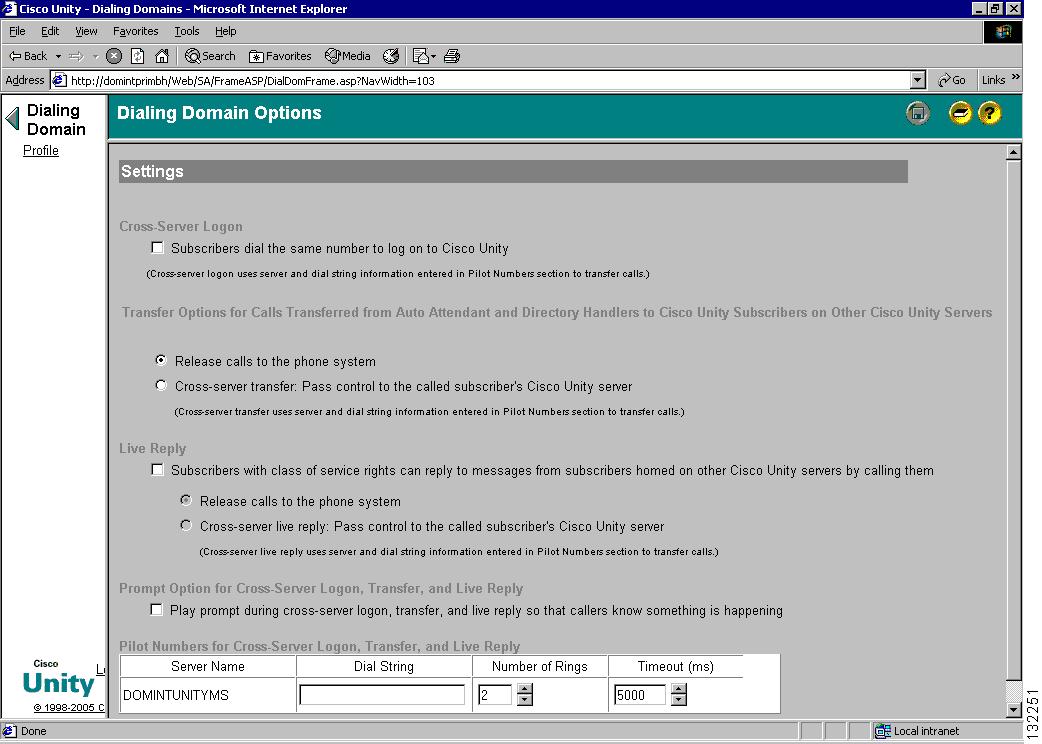Select the 'Cross-server transfer' radio button

[161, 385]
